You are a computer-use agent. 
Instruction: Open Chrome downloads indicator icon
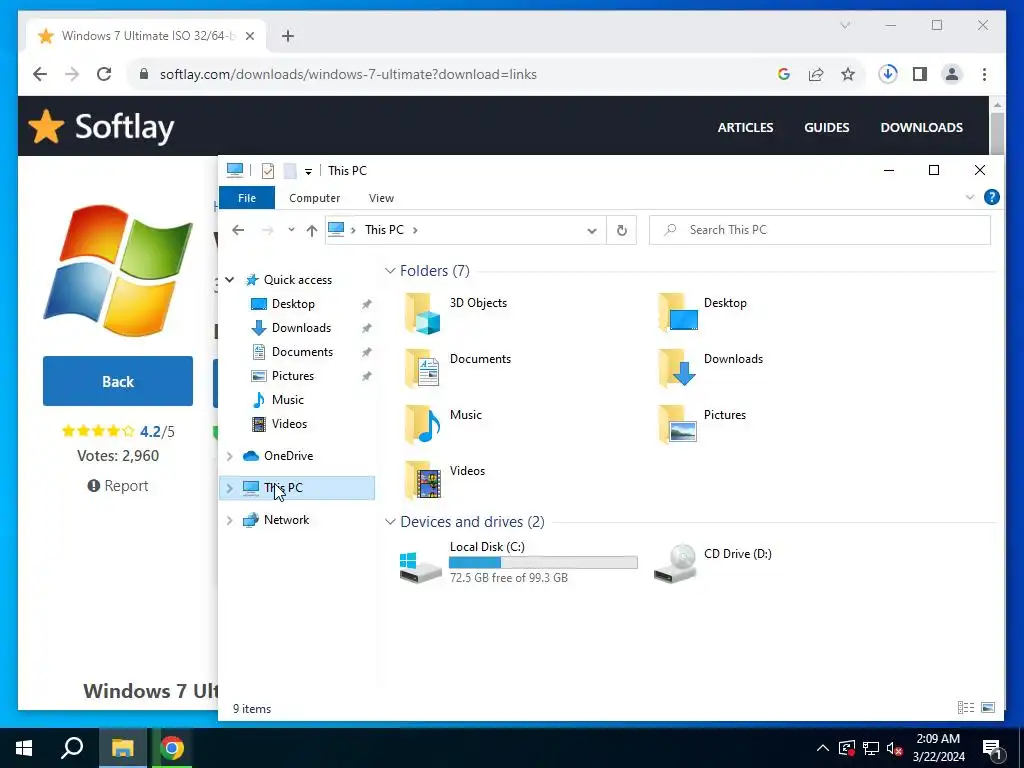click(x=888, y=74)
